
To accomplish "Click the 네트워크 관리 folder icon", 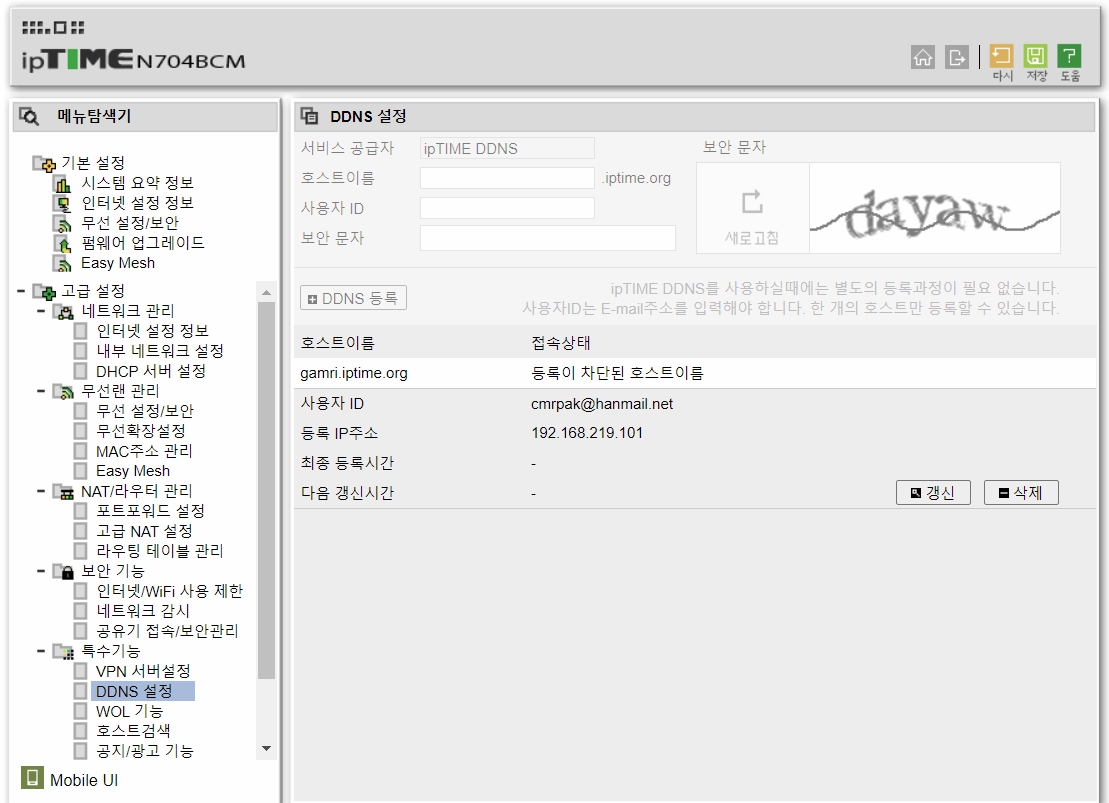I will click(64, 311).
